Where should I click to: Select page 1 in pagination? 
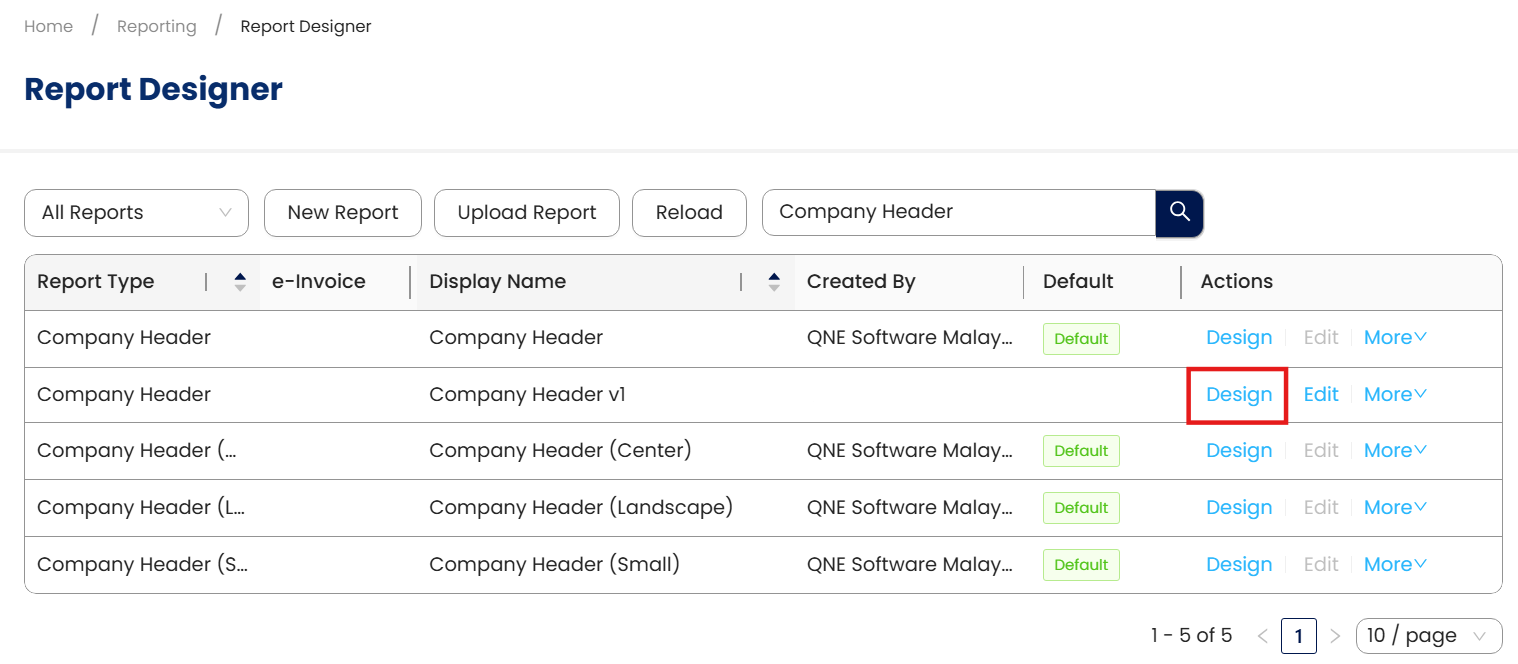click(x=1298, y=636)
